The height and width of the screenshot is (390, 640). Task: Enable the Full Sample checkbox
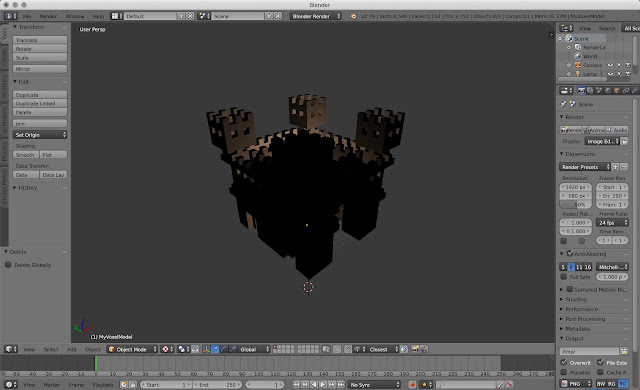tap(564, 277)
